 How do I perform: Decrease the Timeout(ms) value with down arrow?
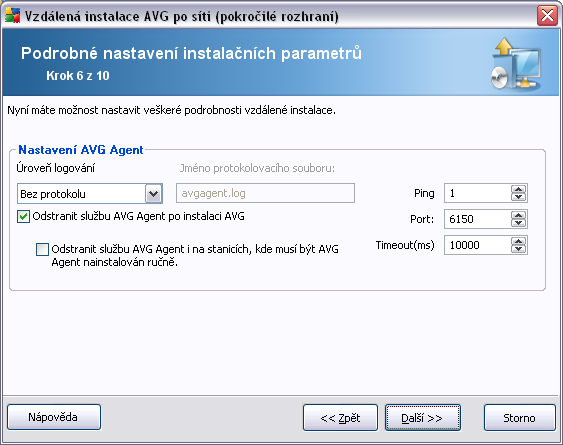coord(518,249)
